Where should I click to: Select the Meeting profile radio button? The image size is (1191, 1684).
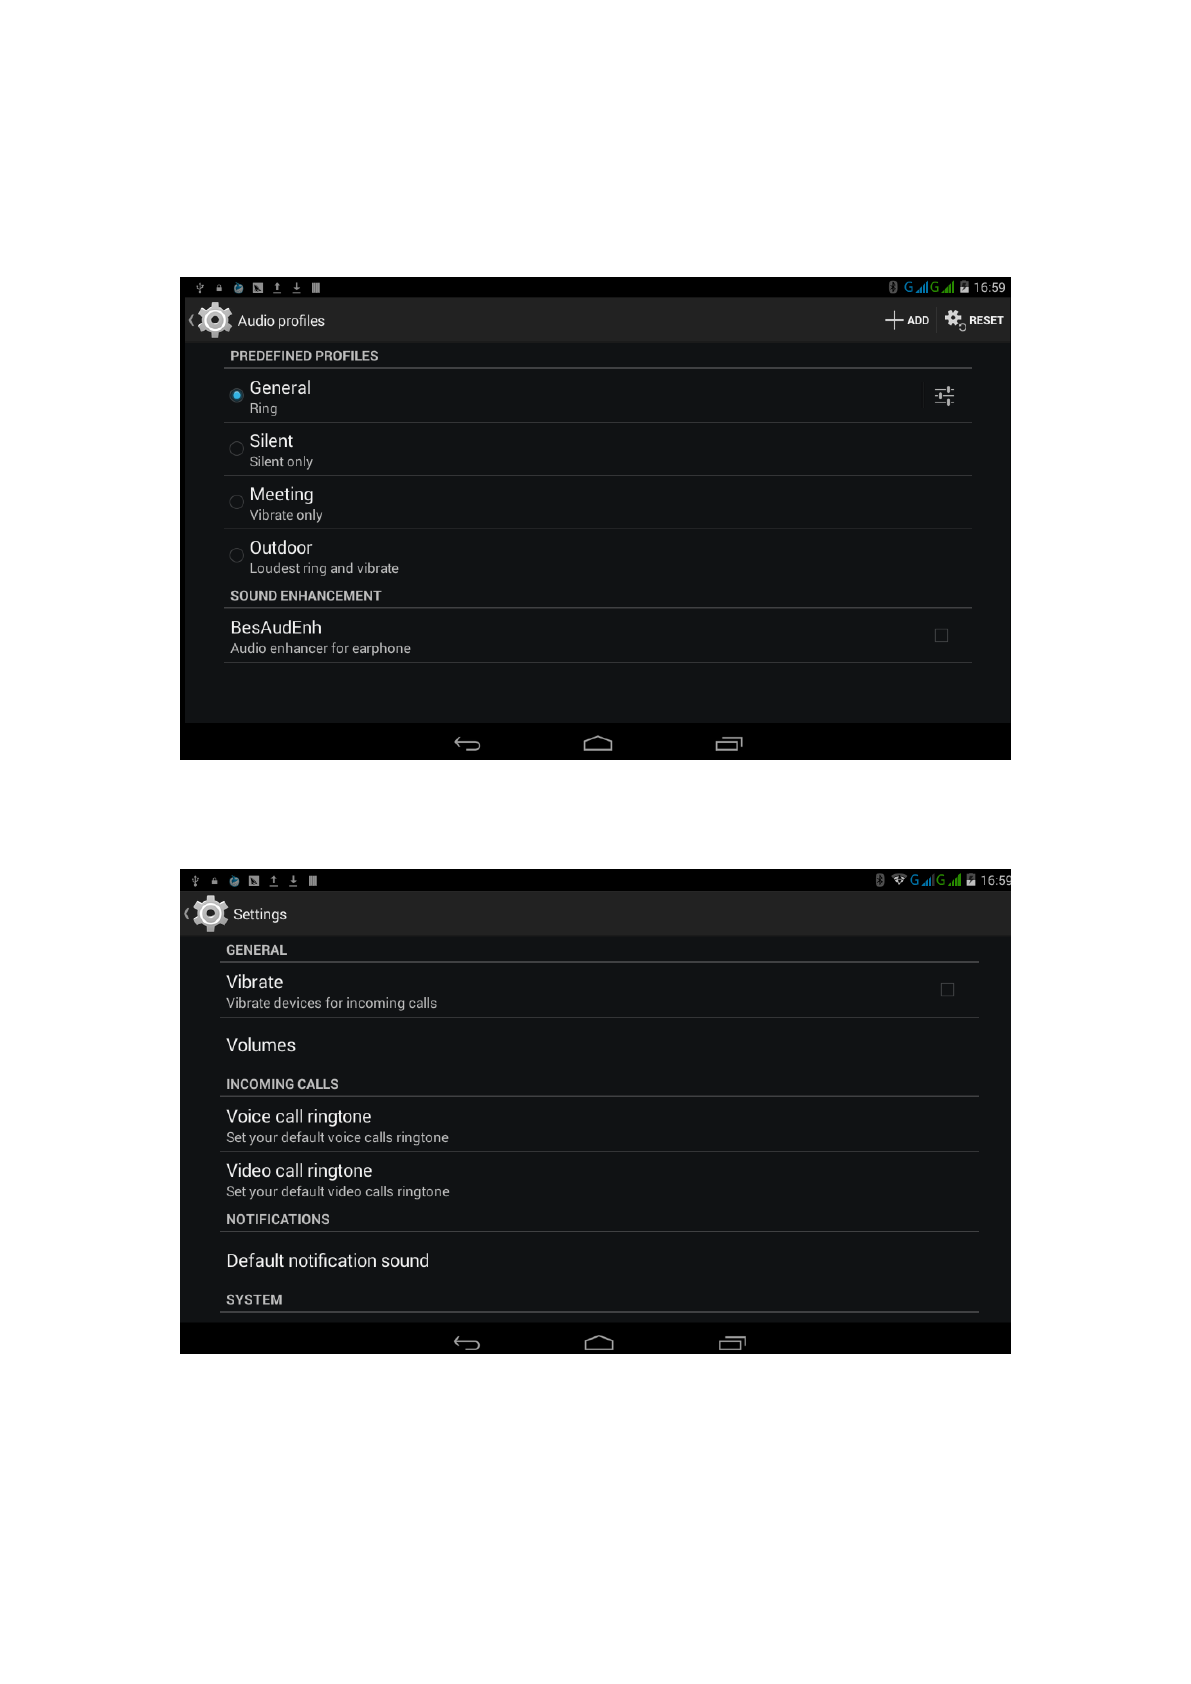coord(237,502)
